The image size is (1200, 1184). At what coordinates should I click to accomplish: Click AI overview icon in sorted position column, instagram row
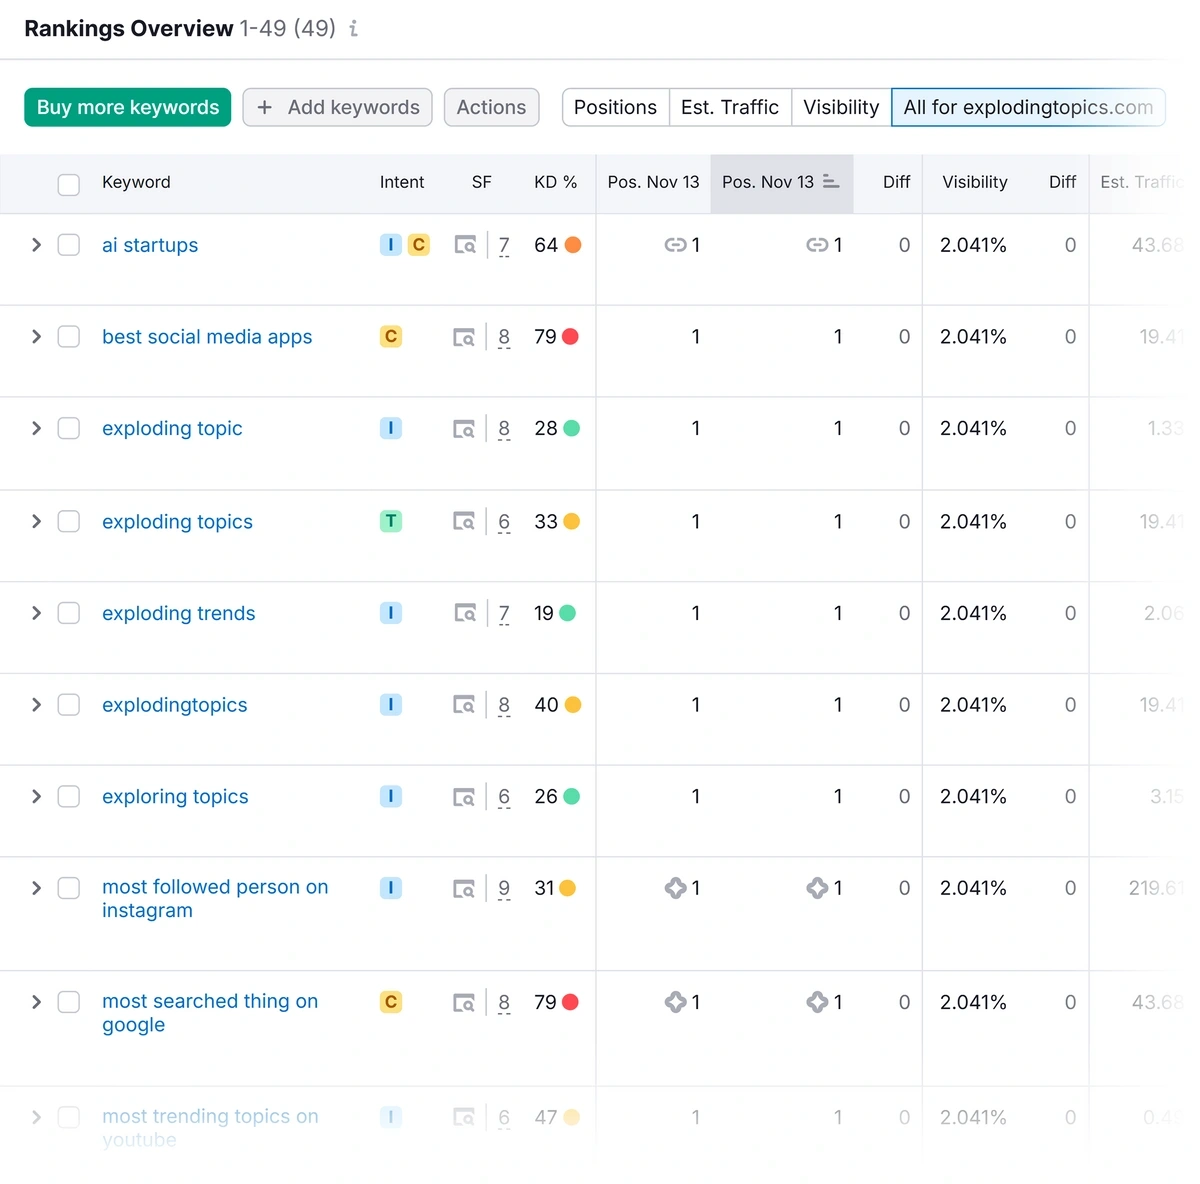click(x=818, y=888)
